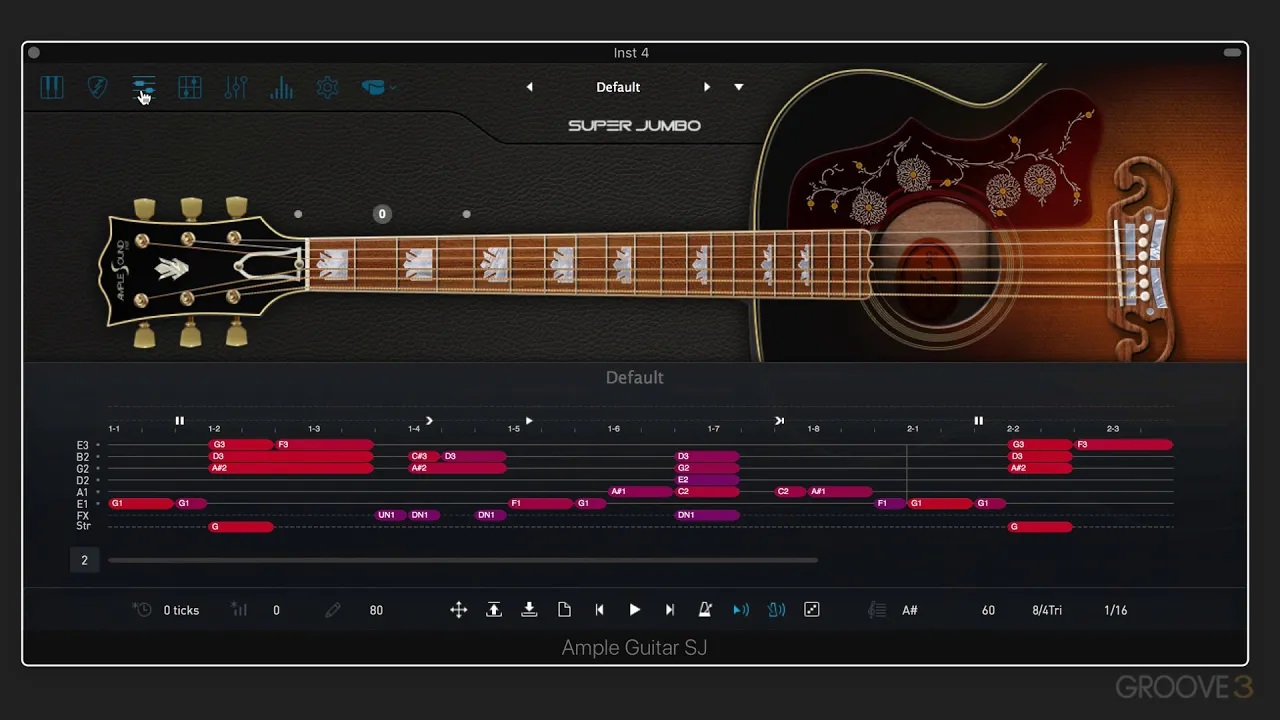
Task: Expand the chevron beside the cloud icon
Action: point(391,90)
